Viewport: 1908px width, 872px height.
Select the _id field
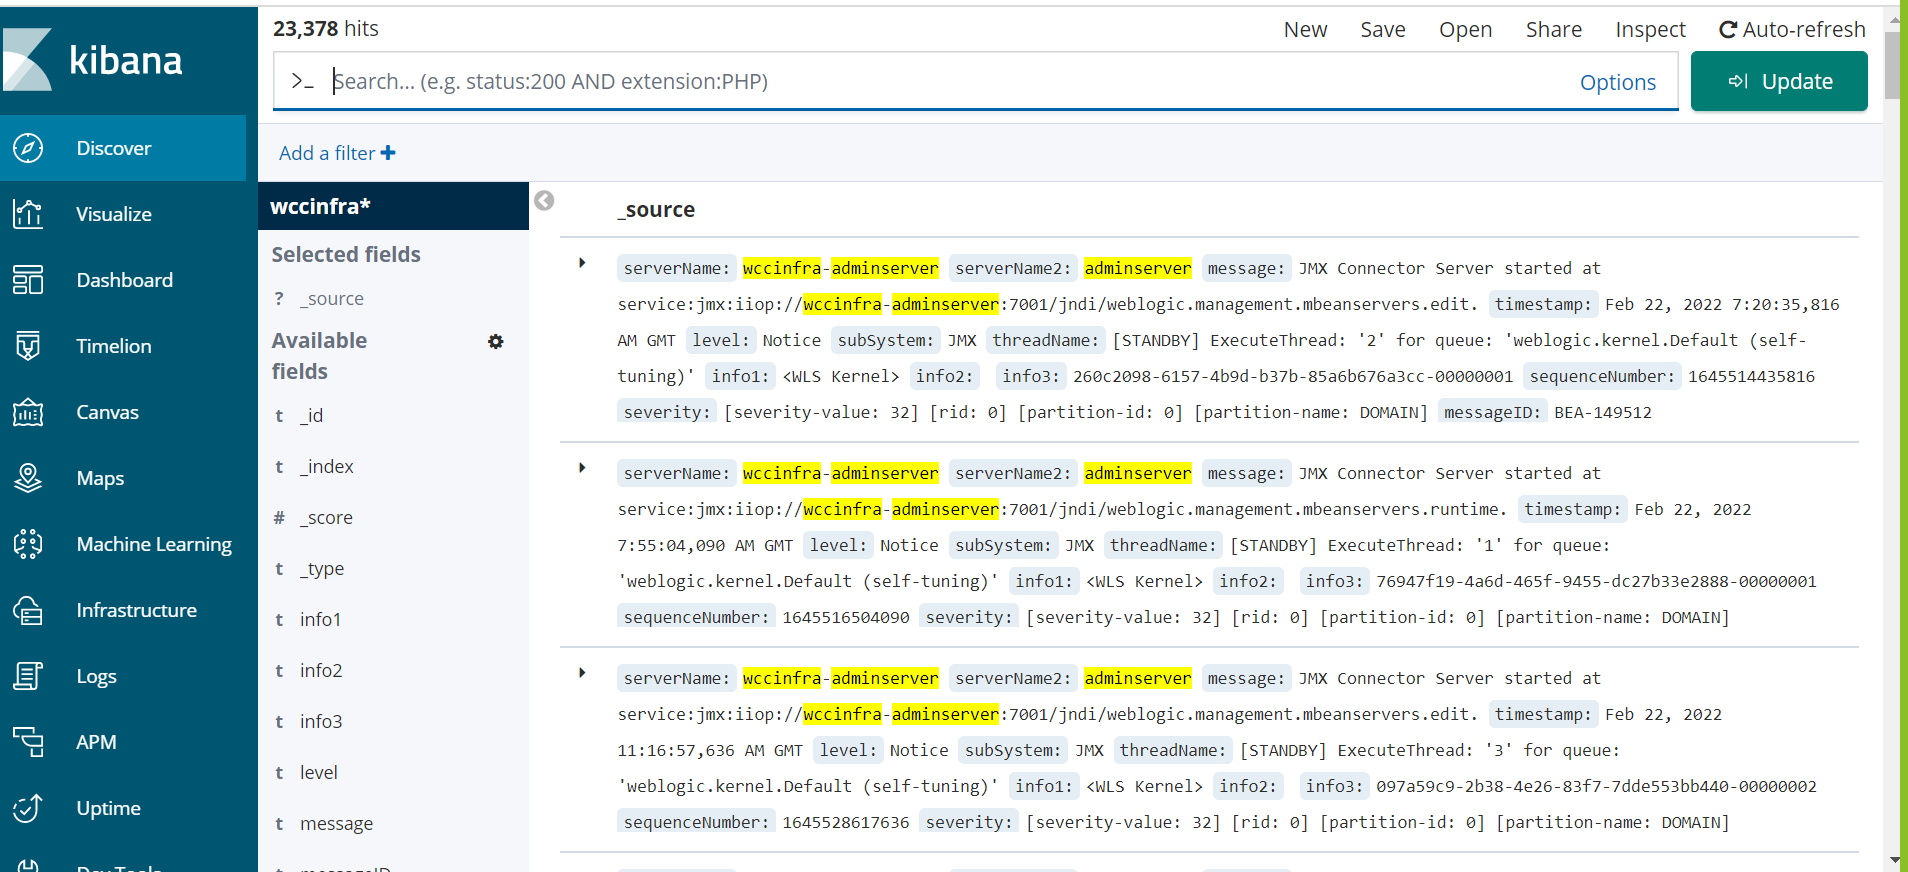[x=312, y=415]
